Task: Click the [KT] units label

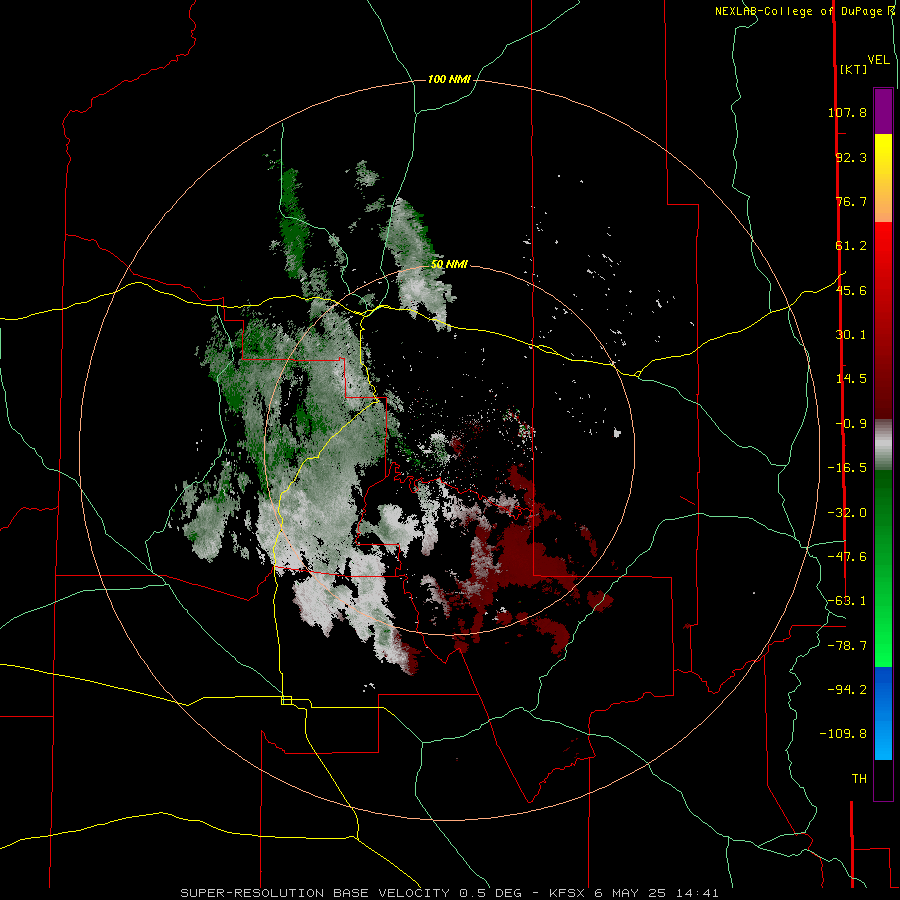Action: (854, 69)
